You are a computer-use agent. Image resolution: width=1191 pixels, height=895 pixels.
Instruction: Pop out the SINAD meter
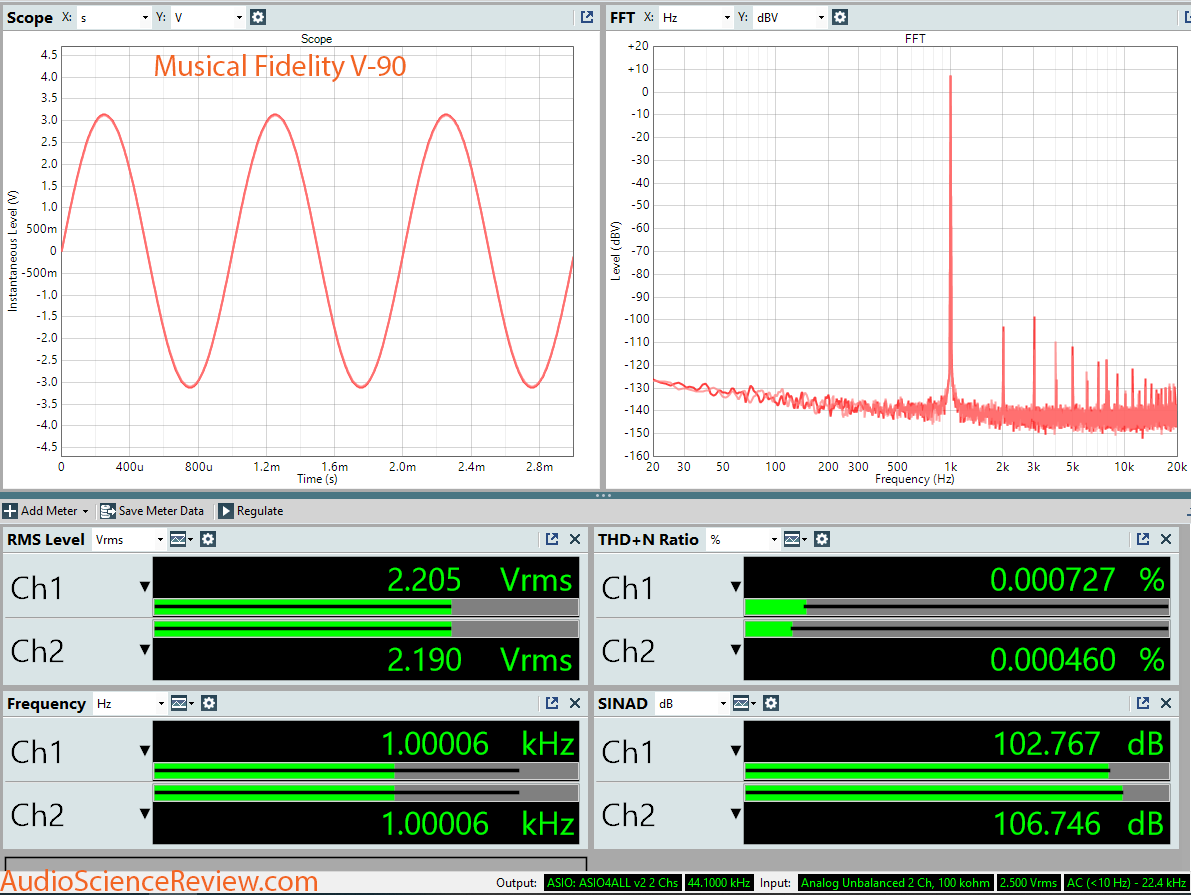tap(1143, 704)
